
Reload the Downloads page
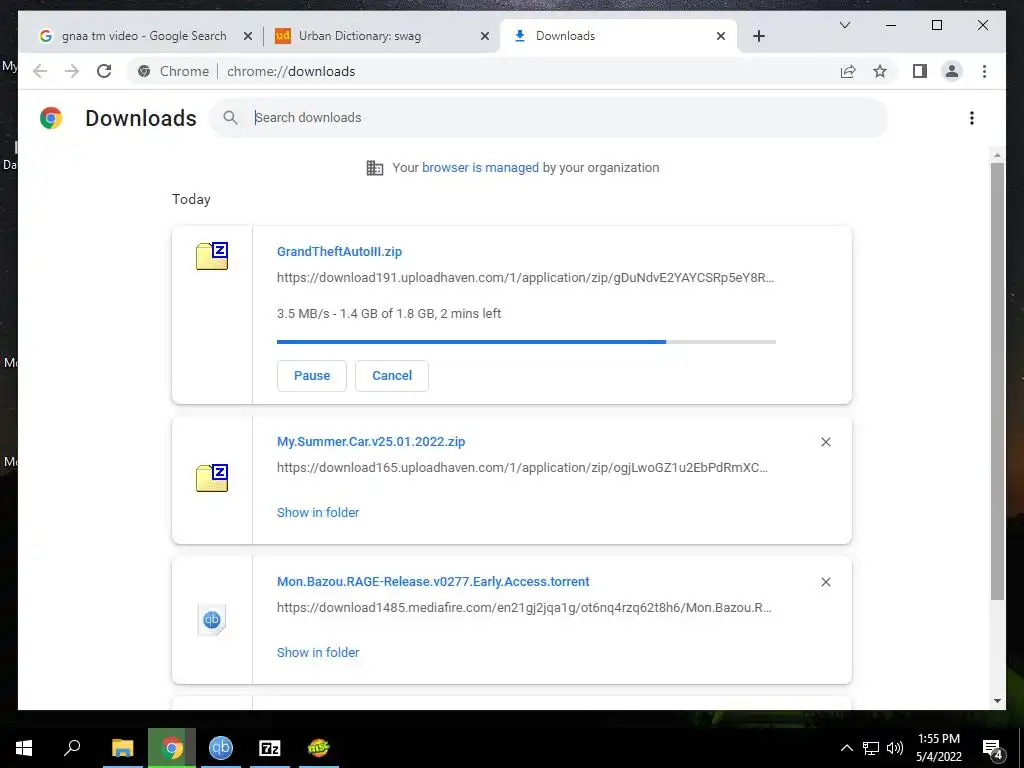point(104,71)
